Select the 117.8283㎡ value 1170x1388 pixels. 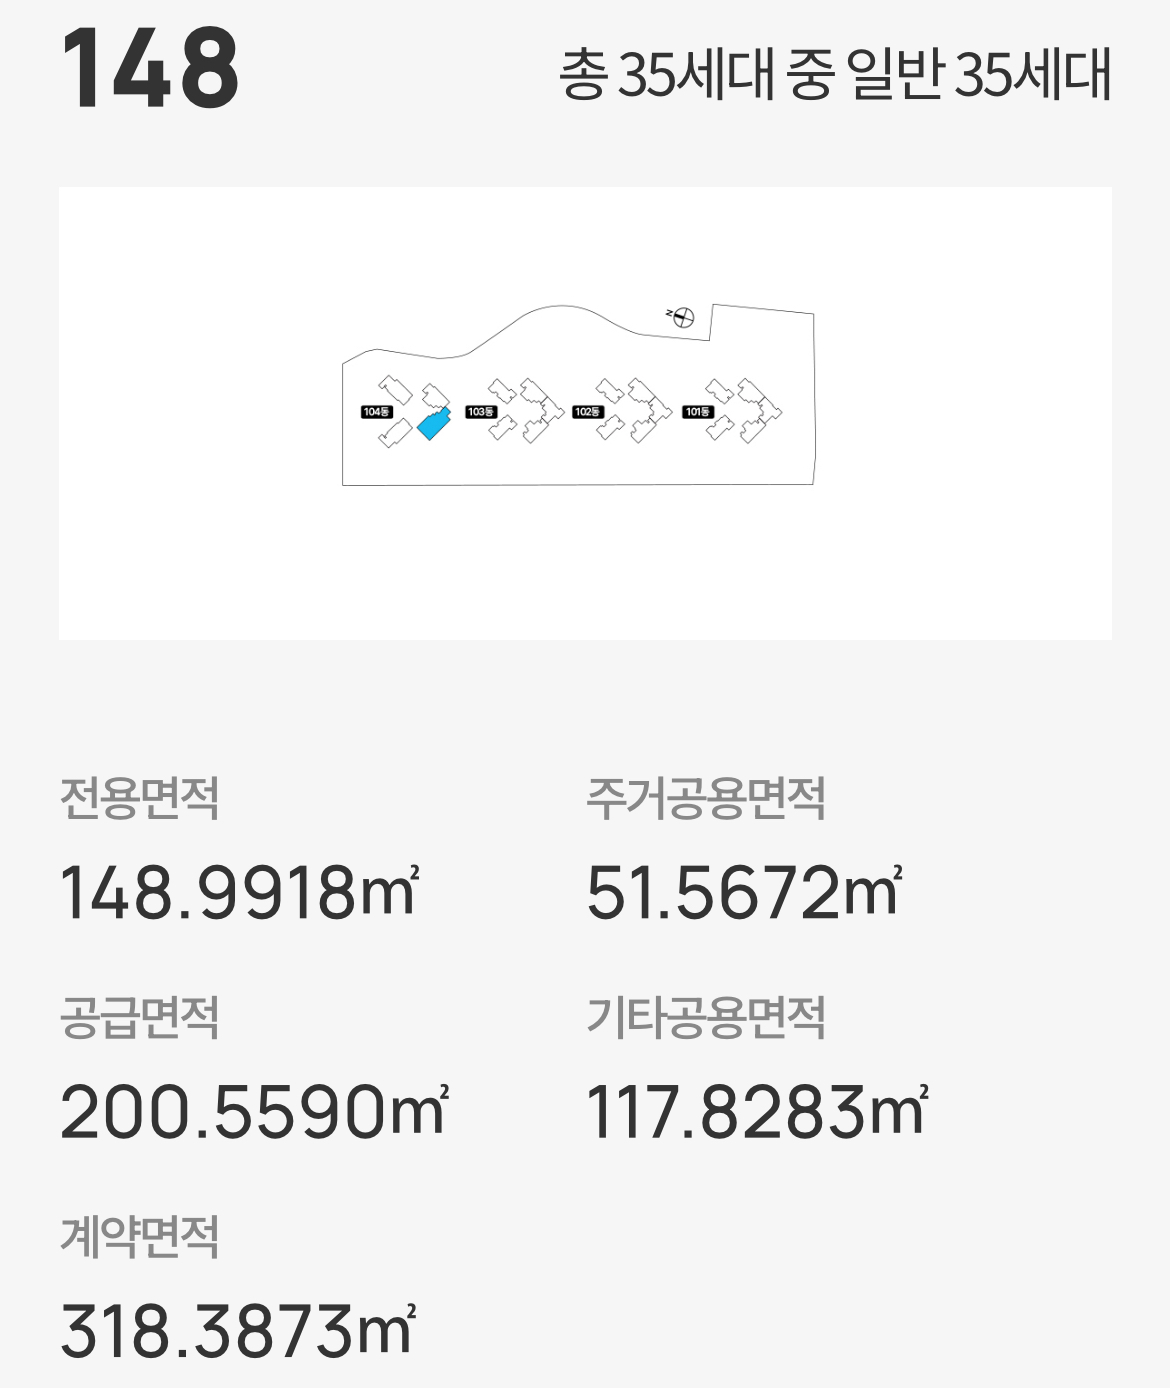[x=757, y=1112]
